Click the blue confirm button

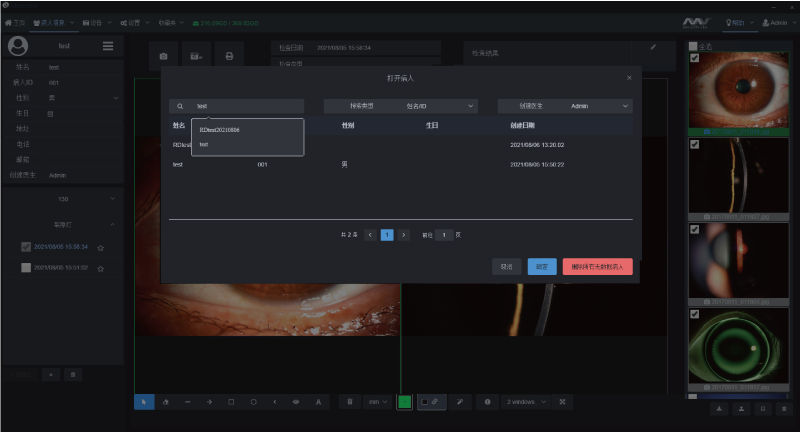coord(542,267)
